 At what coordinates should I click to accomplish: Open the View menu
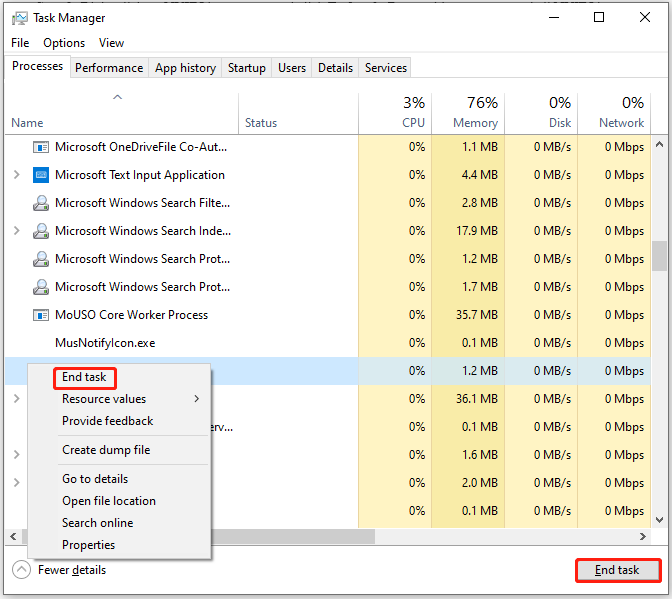111,43
